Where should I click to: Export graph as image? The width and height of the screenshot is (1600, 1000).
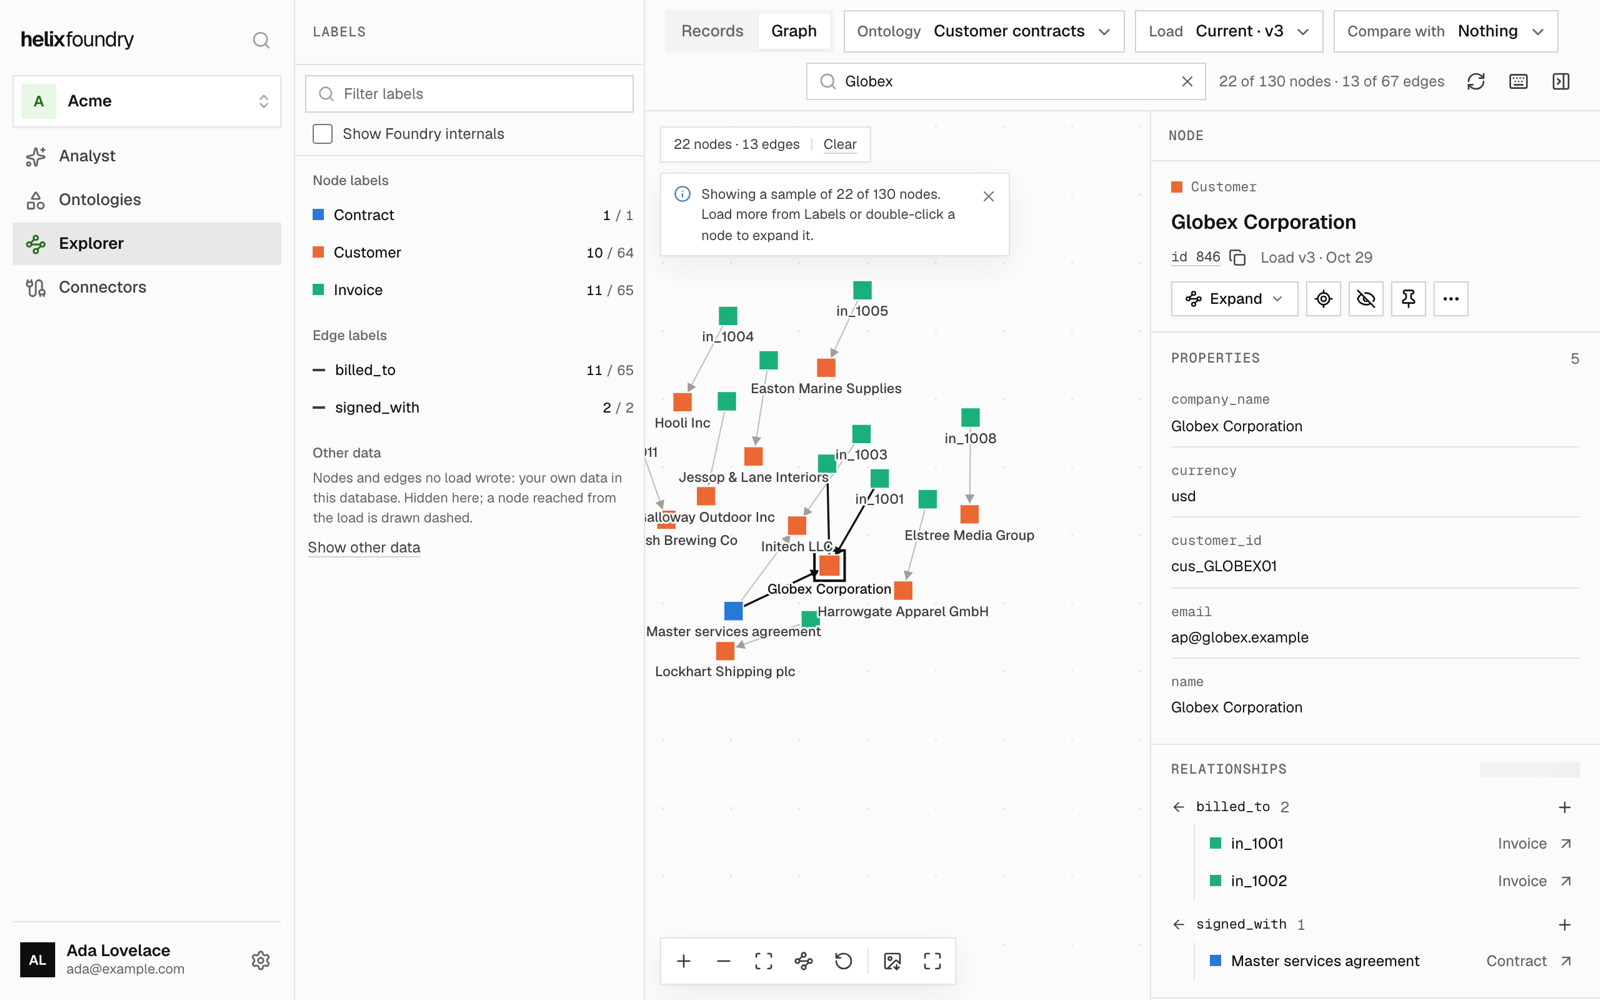(x=893, y=961)
